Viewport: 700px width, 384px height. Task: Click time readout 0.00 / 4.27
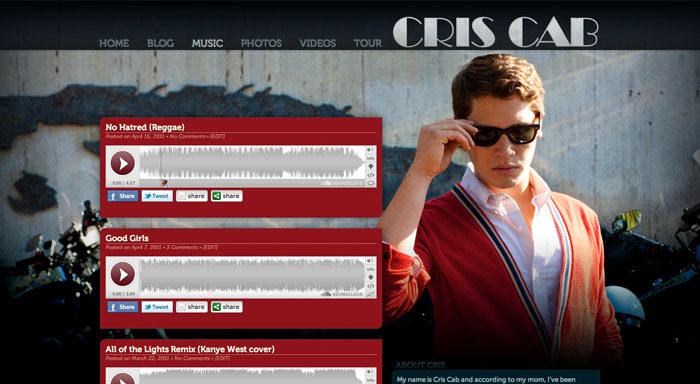point(123,183)
